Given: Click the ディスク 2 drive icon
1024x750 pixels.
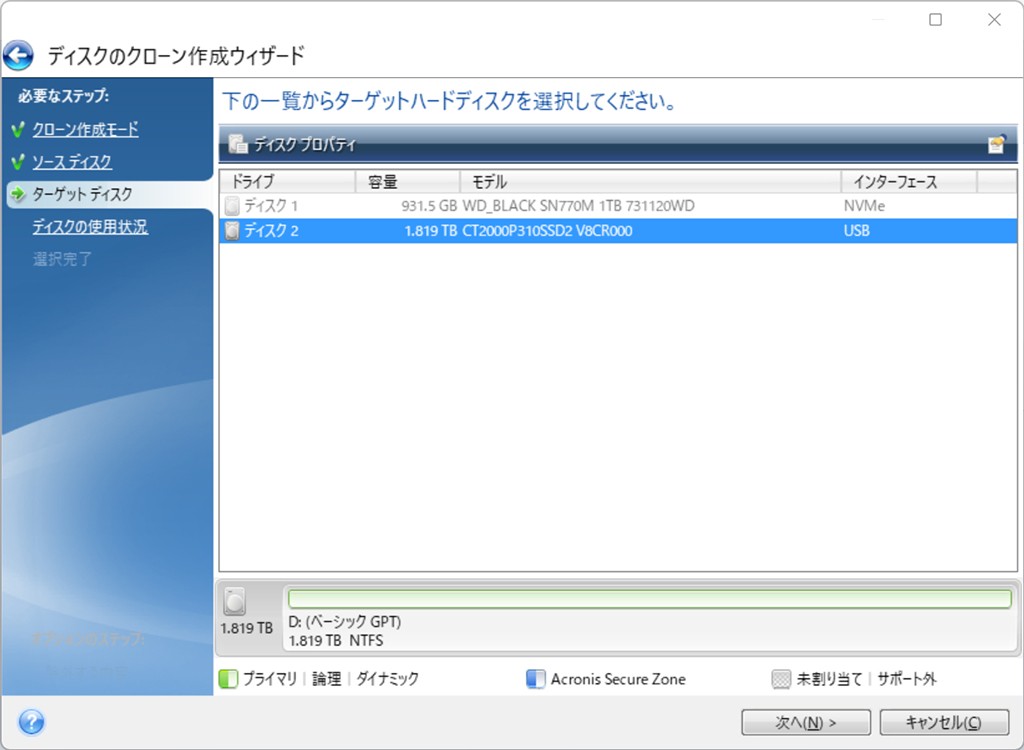Looking at the screenshot, I should (x=232, y=231).
